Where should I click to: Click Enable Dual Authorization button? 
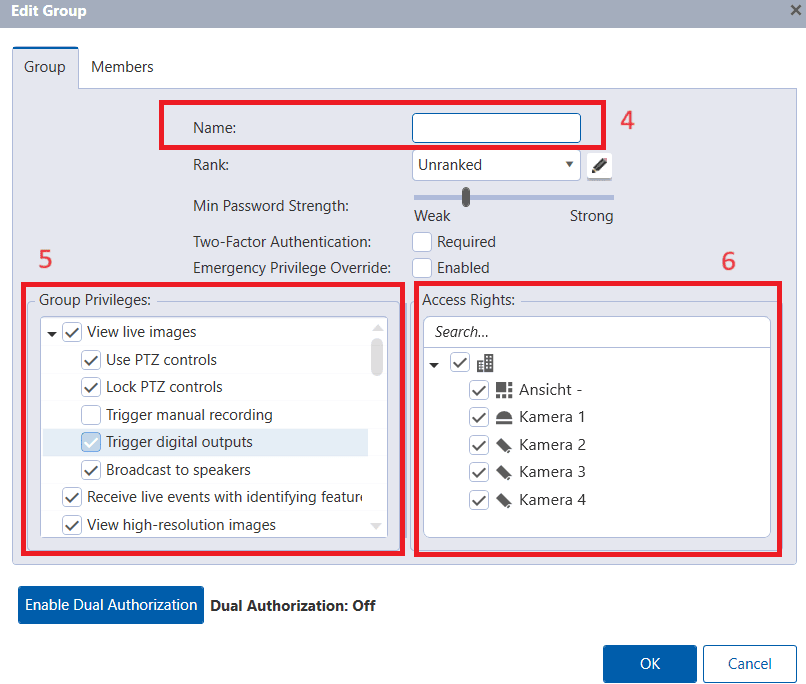coord(110,604)
